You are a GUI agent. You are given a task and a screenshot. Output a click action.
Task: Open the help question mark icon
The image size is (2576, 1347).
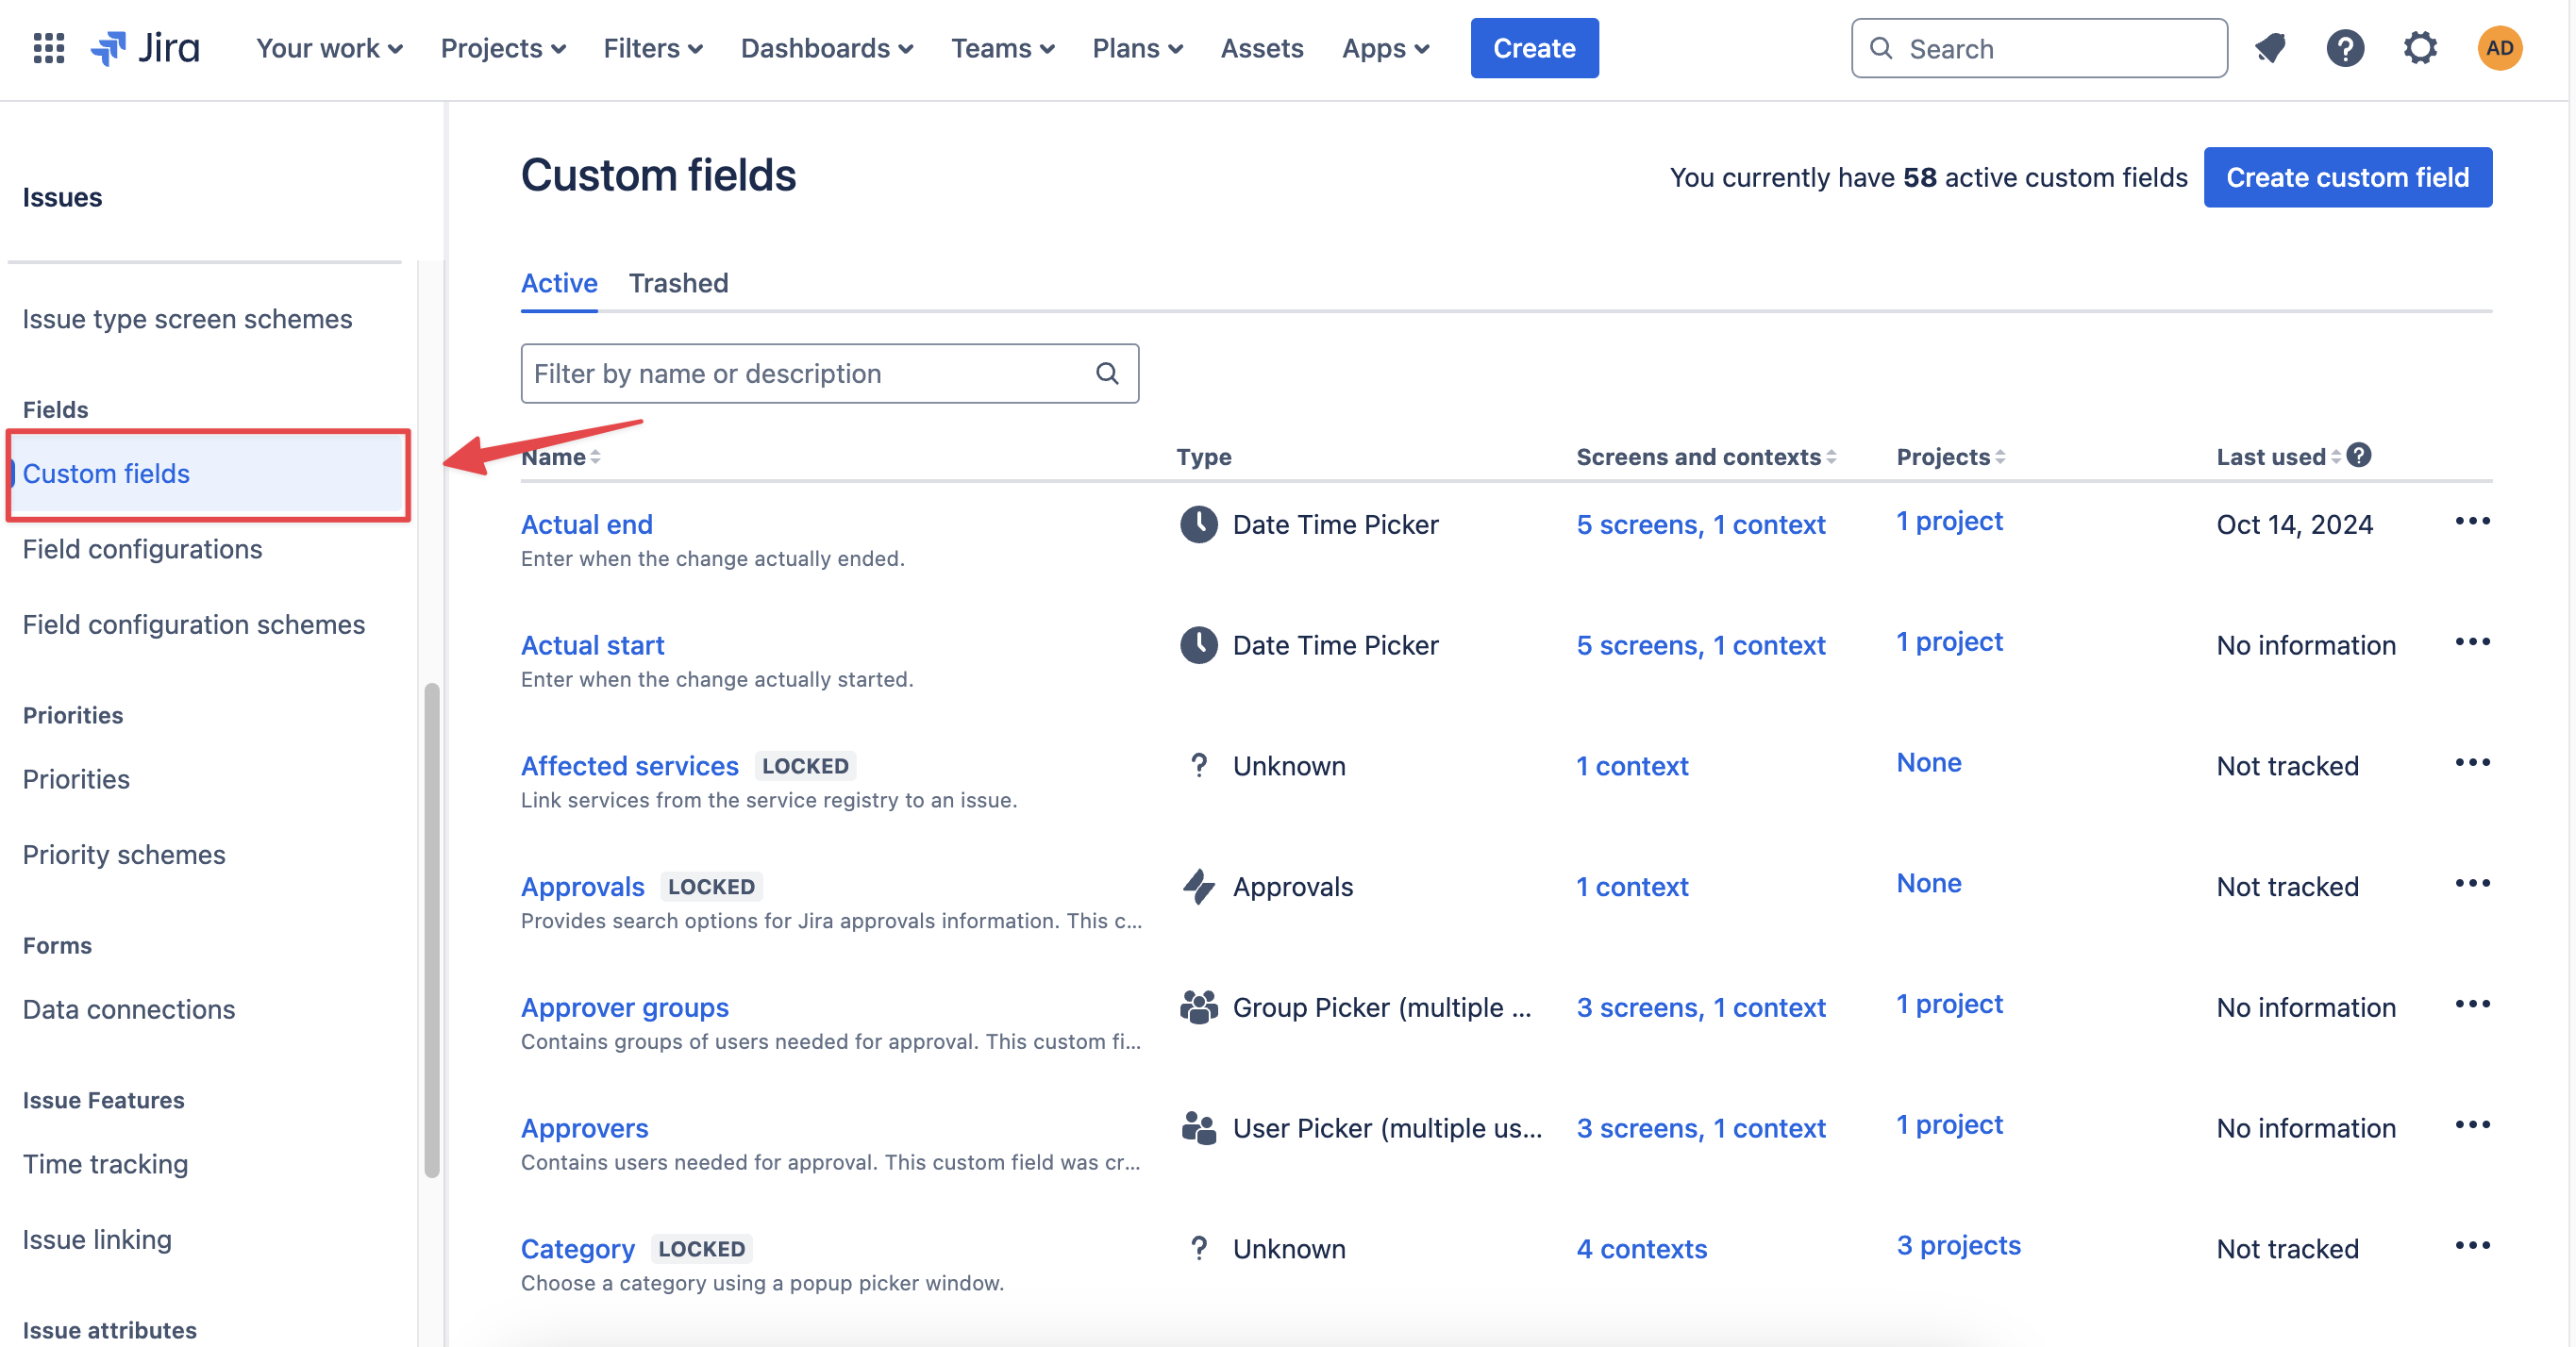tap(2344, 48)
